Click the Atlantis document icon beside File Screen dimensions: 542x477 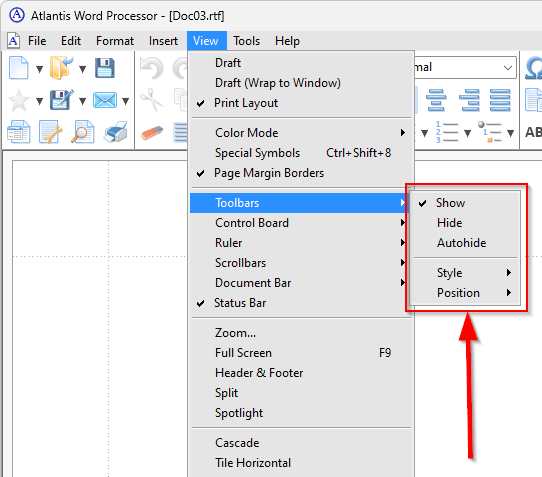point(13,41)
